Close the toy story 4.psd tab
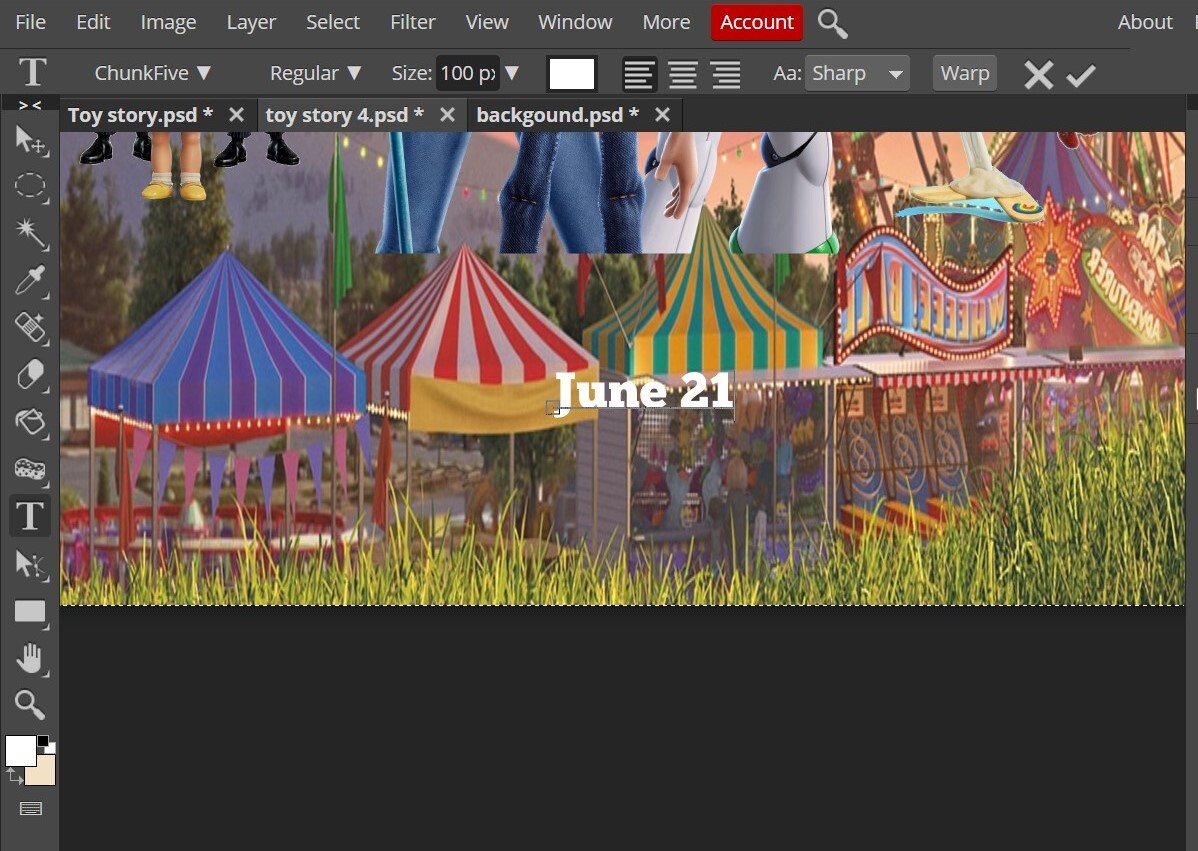 (447, 115)
